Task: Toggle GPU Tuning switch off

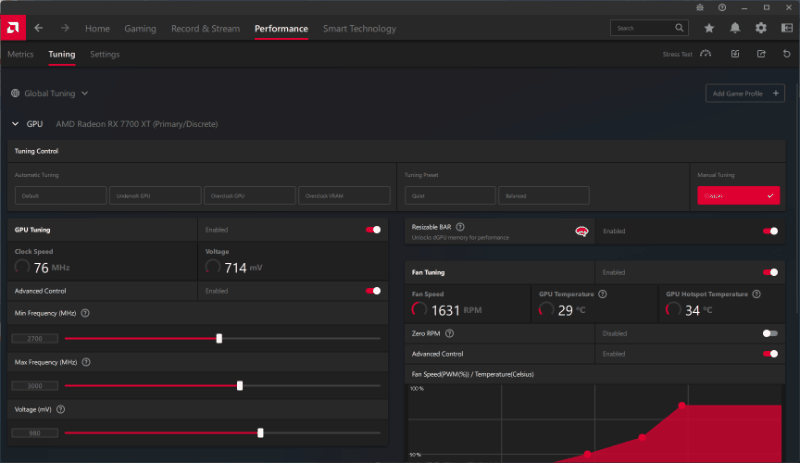Action: 373,230
